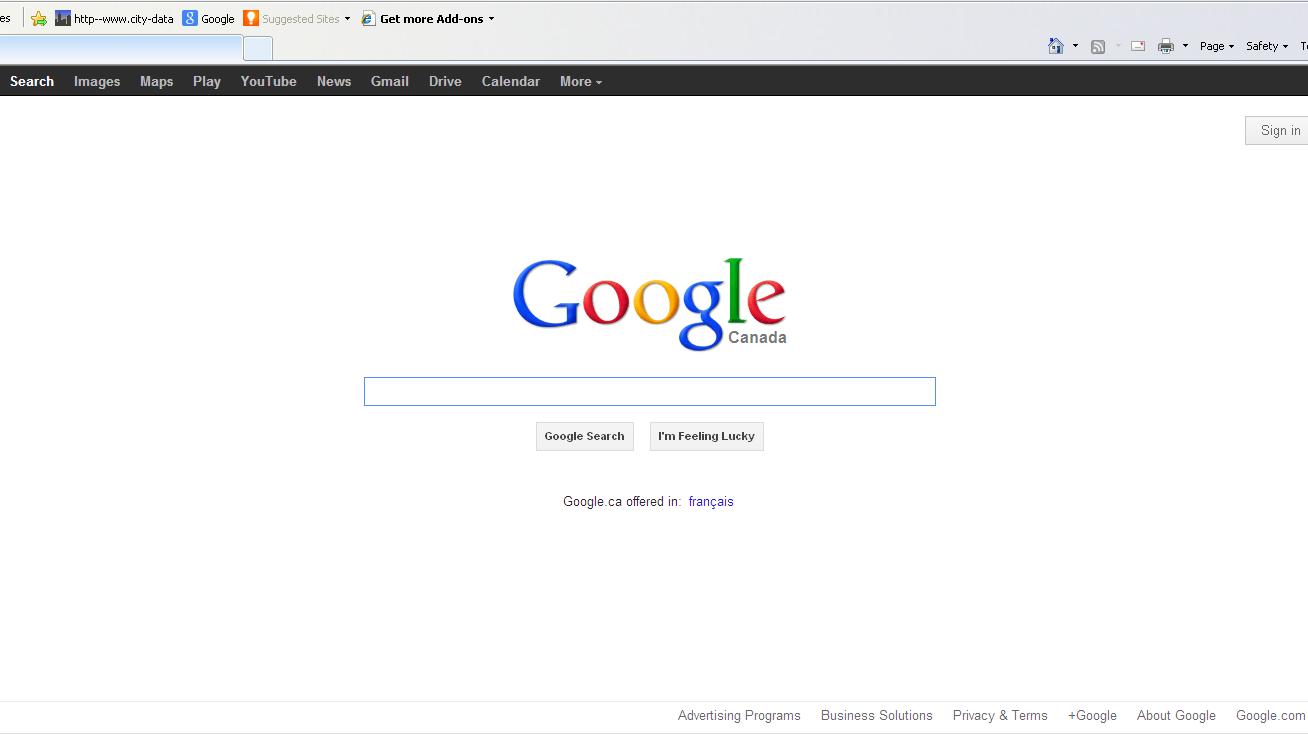The image size is (1308, 734).
Task: Open Calendar from Google's navigation bar
Action: point(510,81)
